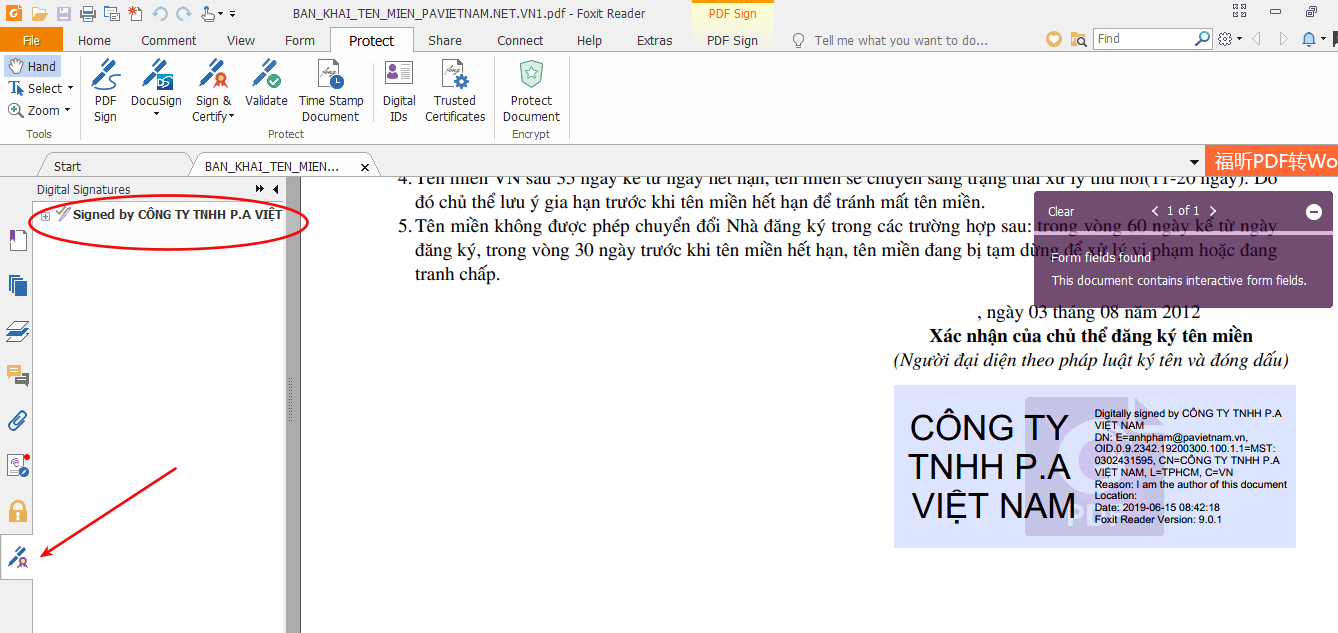Open the Connect ribbon tab
Image resolution: width=1338 pixels, height=633 pixels.
tap(520, 40)
